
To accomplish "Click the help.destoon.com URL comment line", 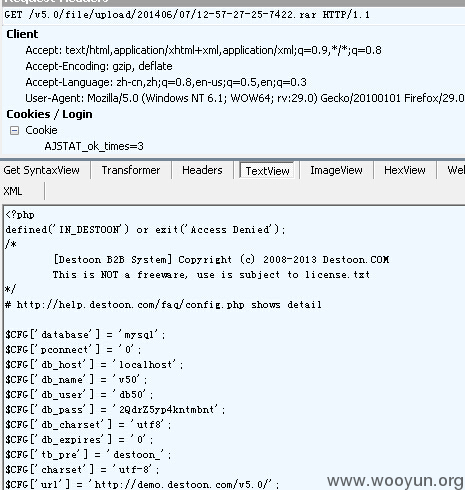I will coord(163,305).
